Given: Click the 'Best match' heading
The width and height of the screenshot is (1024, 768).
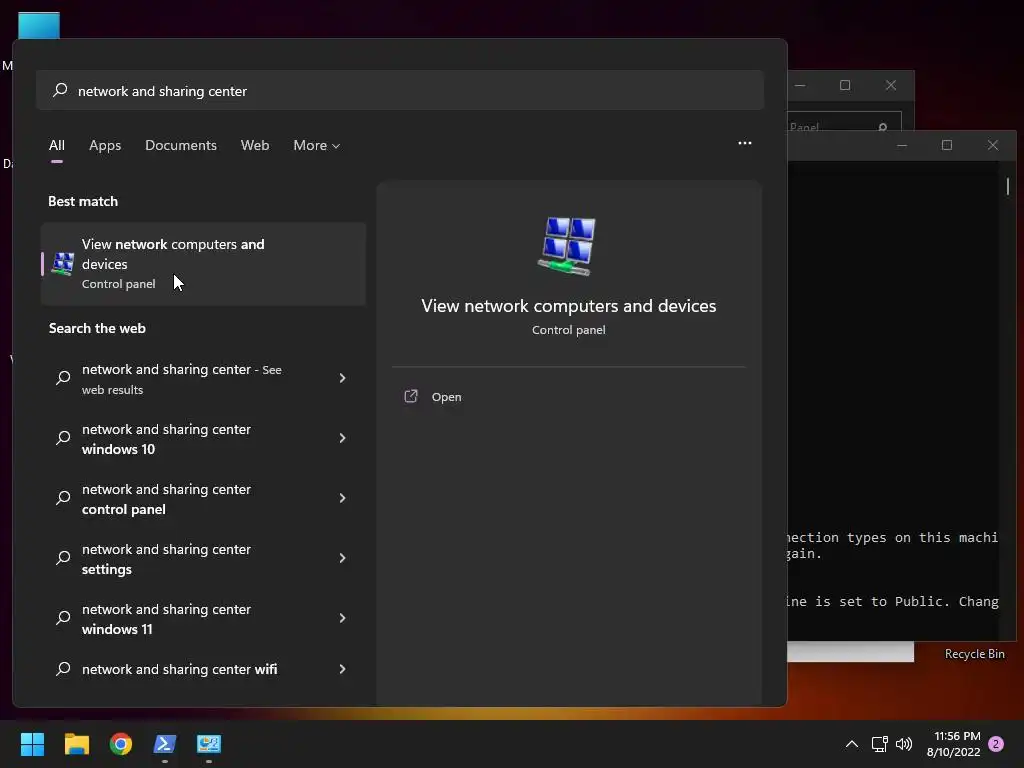Looking at the screenshot, I should [x=83, y=201].
